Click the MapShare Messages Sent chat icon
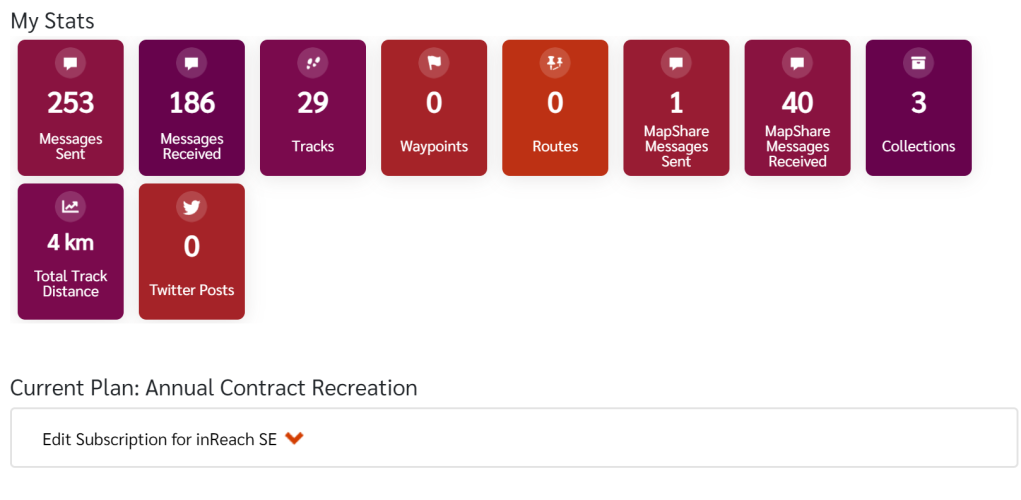The width and height of the screenshot is (1021, 500). pyautogui.click(x=676, y=63)
